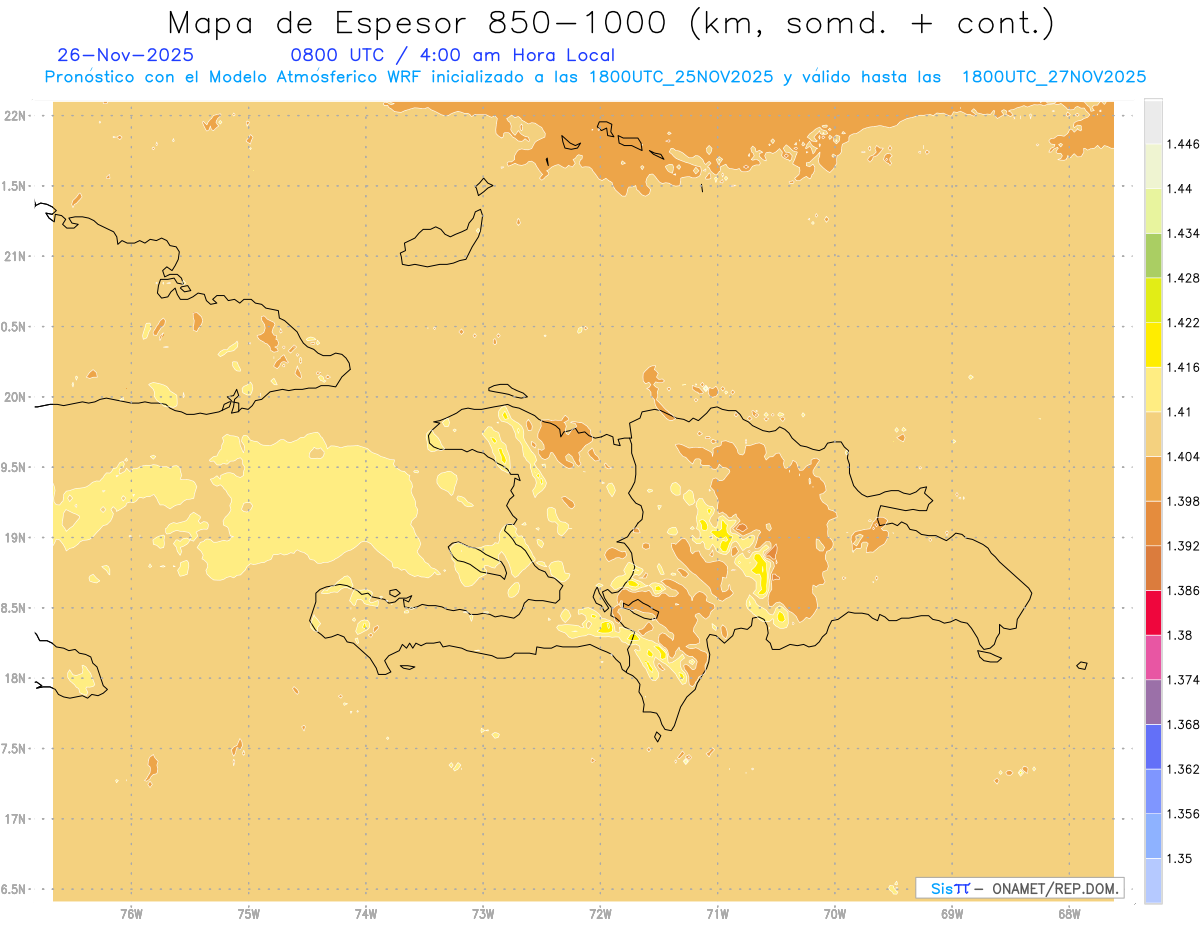1200x927 pixels.
Task: Pick the bright yellow swatch between 1.416 and 1.422
Action: [x=1153, y=345]
